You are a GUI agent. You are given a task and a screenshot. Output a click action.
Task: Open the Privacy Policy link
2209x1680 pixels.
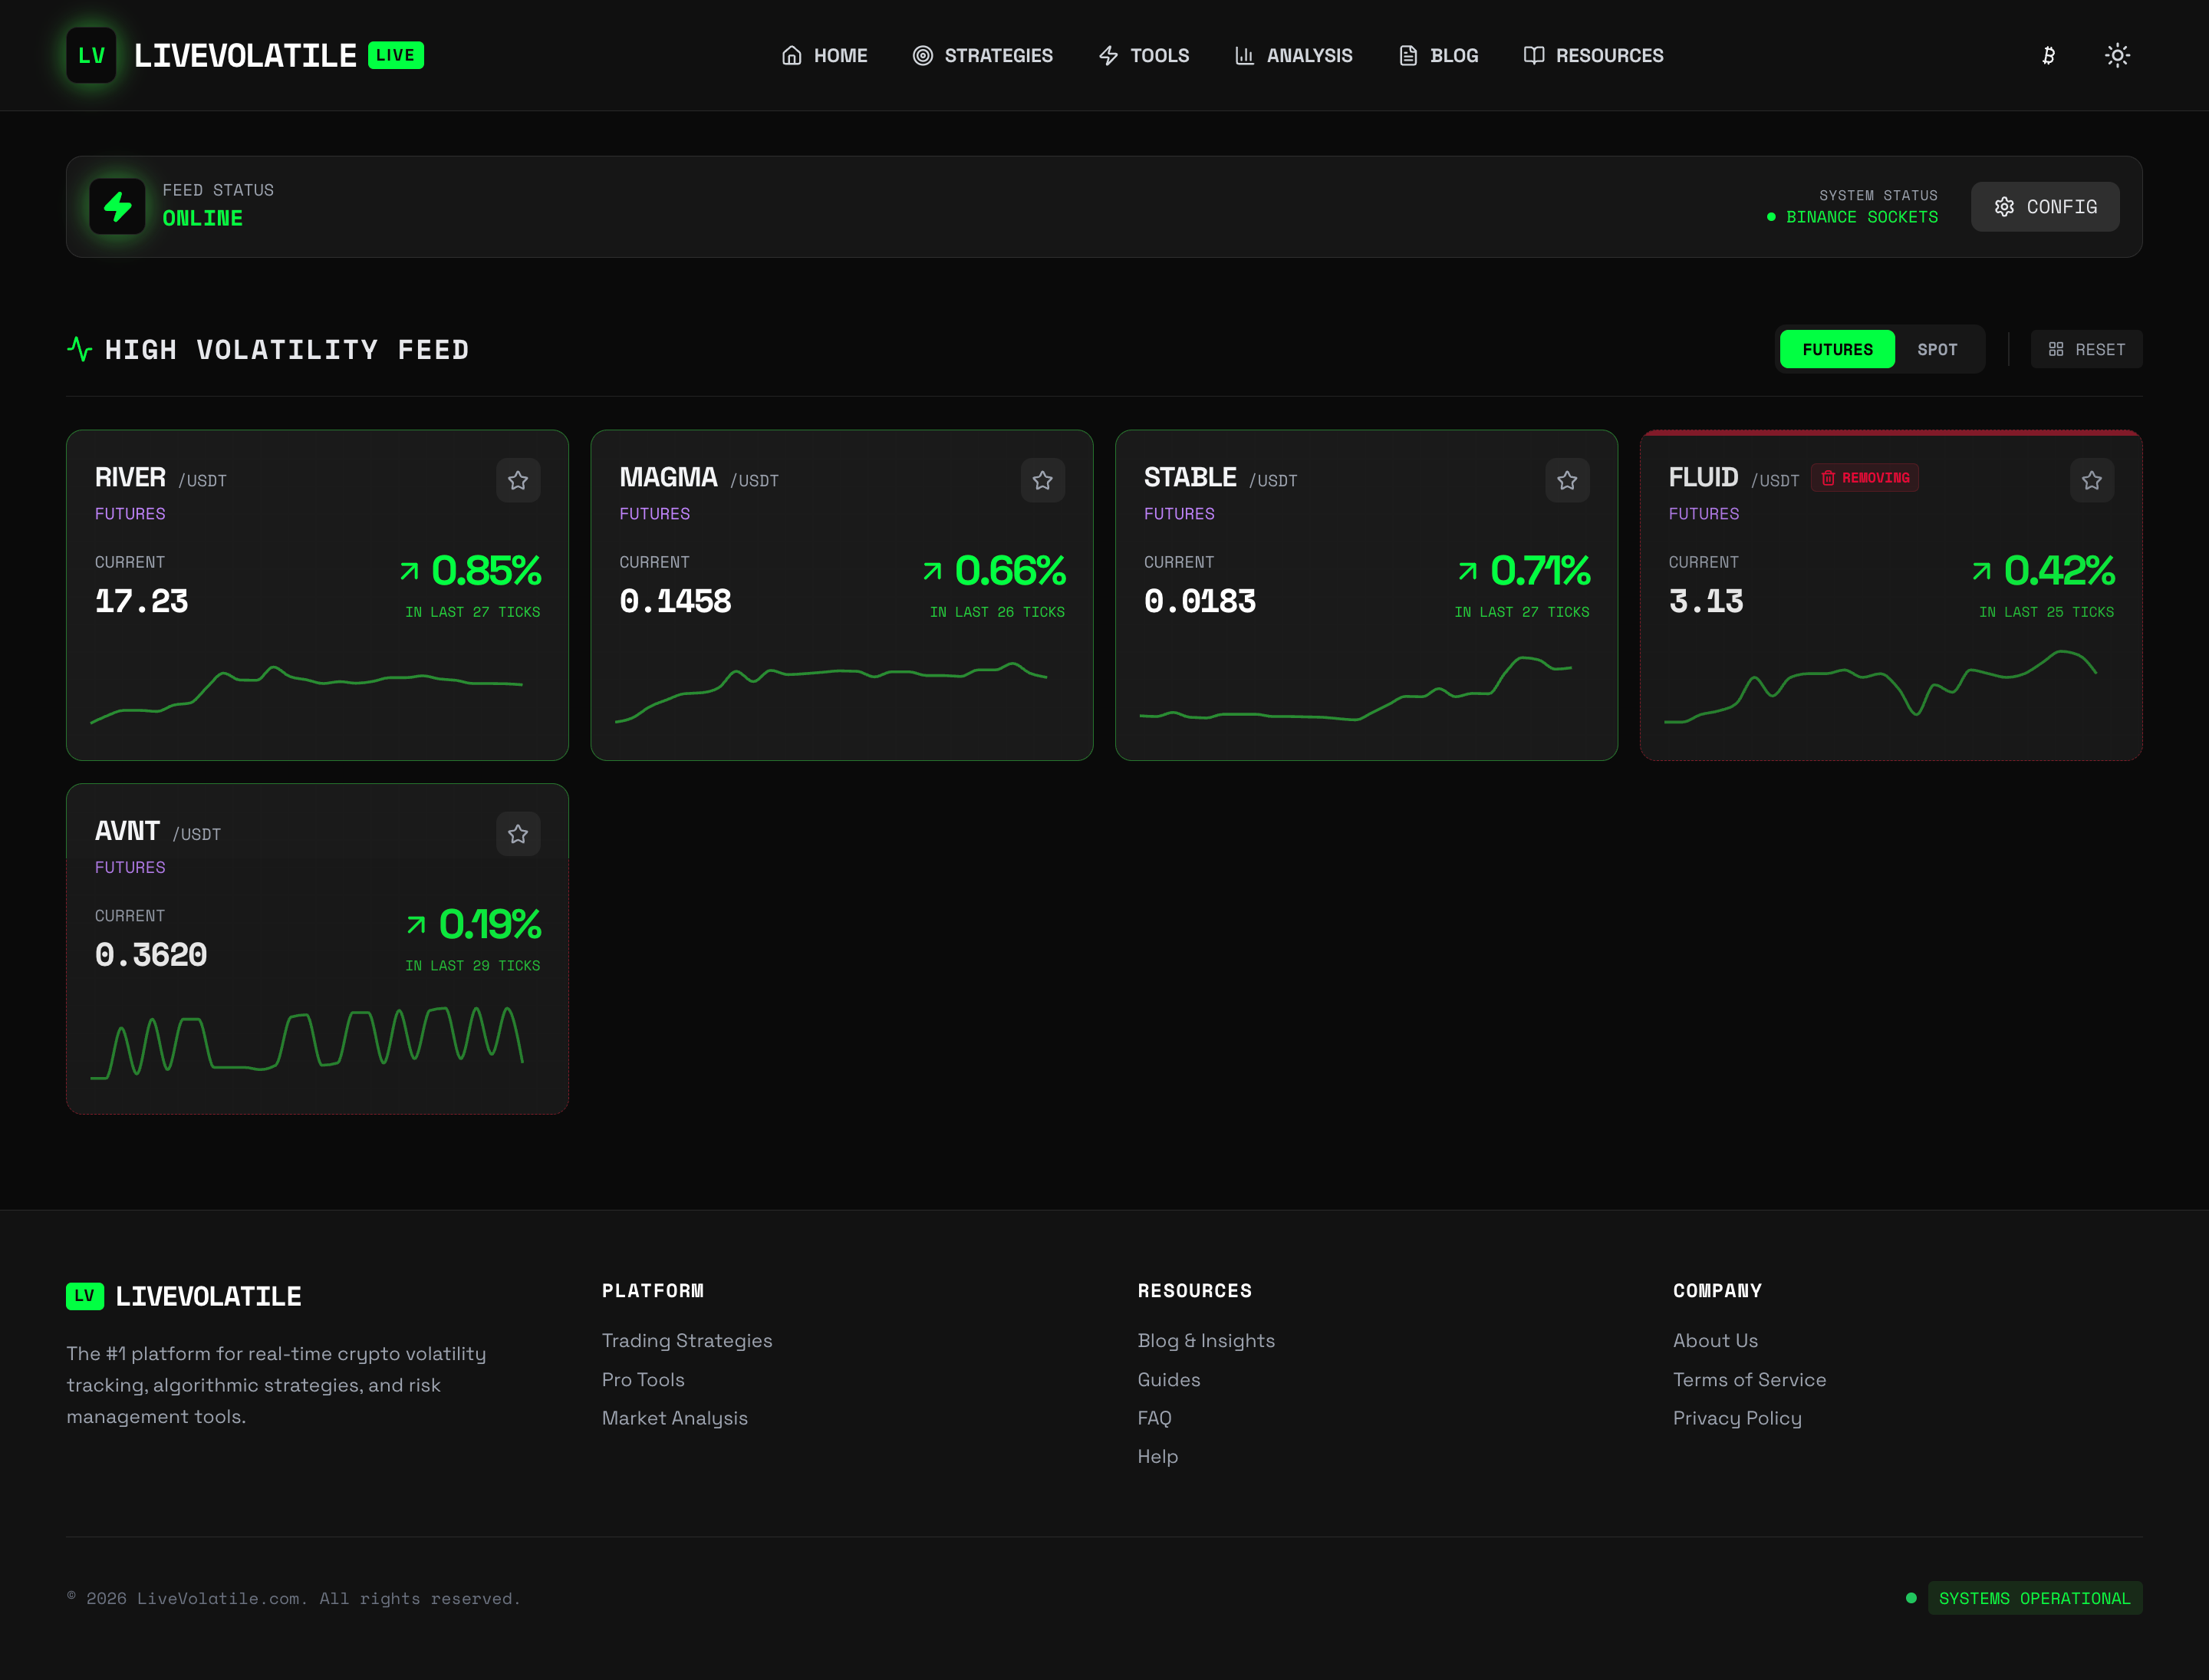[x=1737, y=1418]
